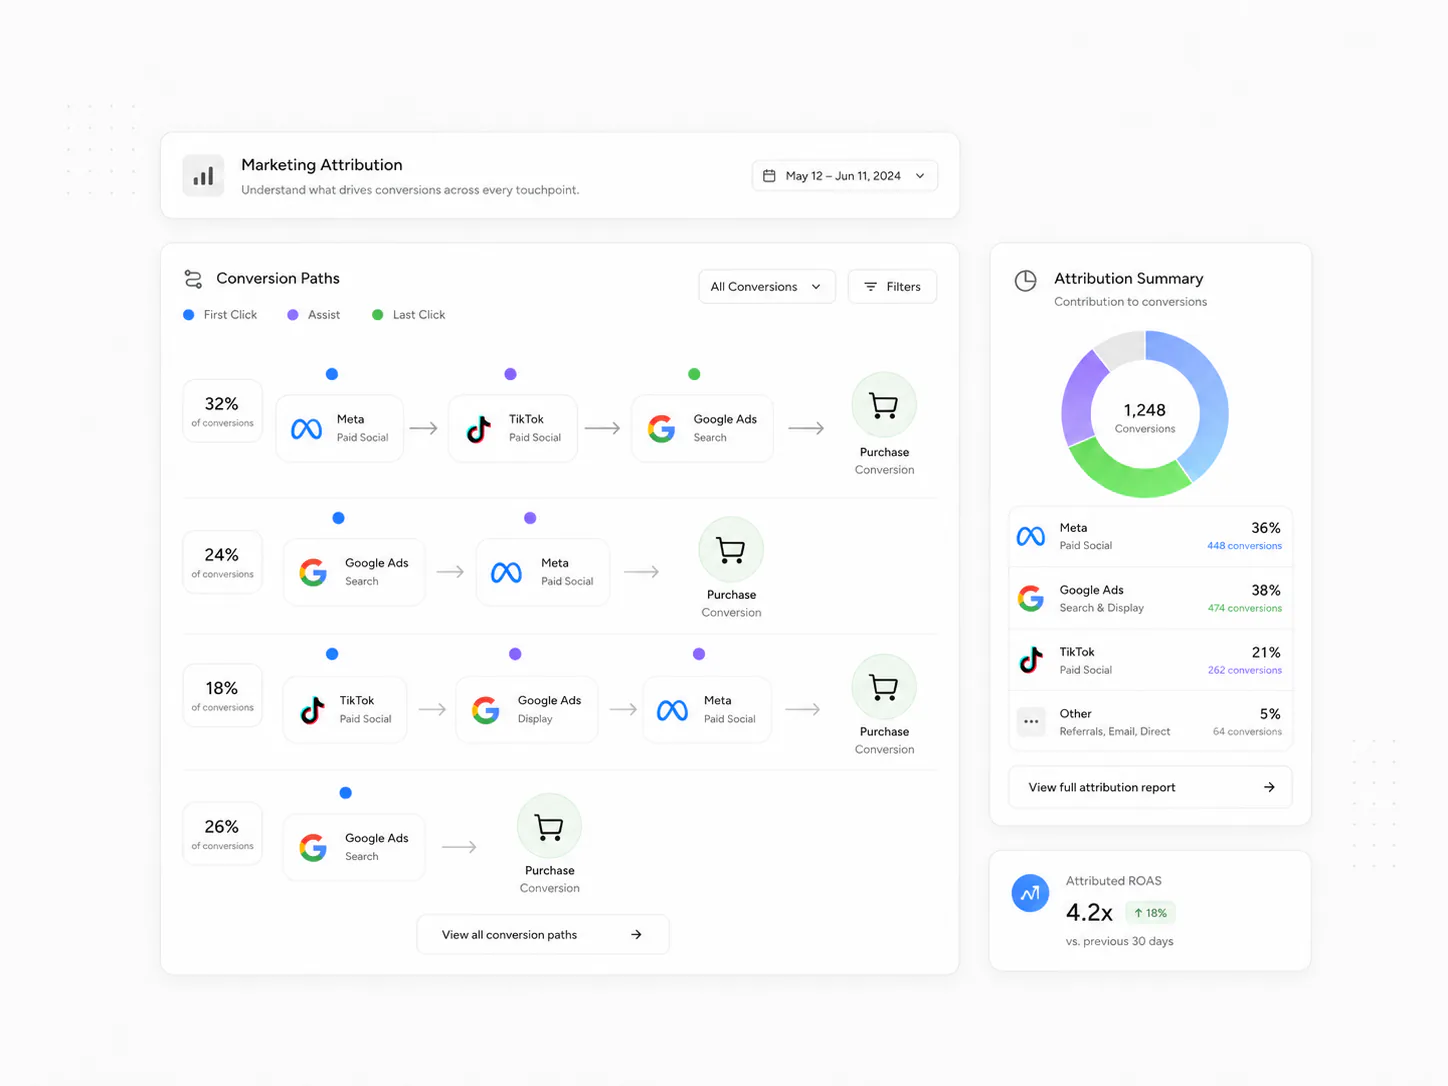1448x1086 pixels.
Task: Click the Conversion Paths route icon
Action: [x=193, y=279]
